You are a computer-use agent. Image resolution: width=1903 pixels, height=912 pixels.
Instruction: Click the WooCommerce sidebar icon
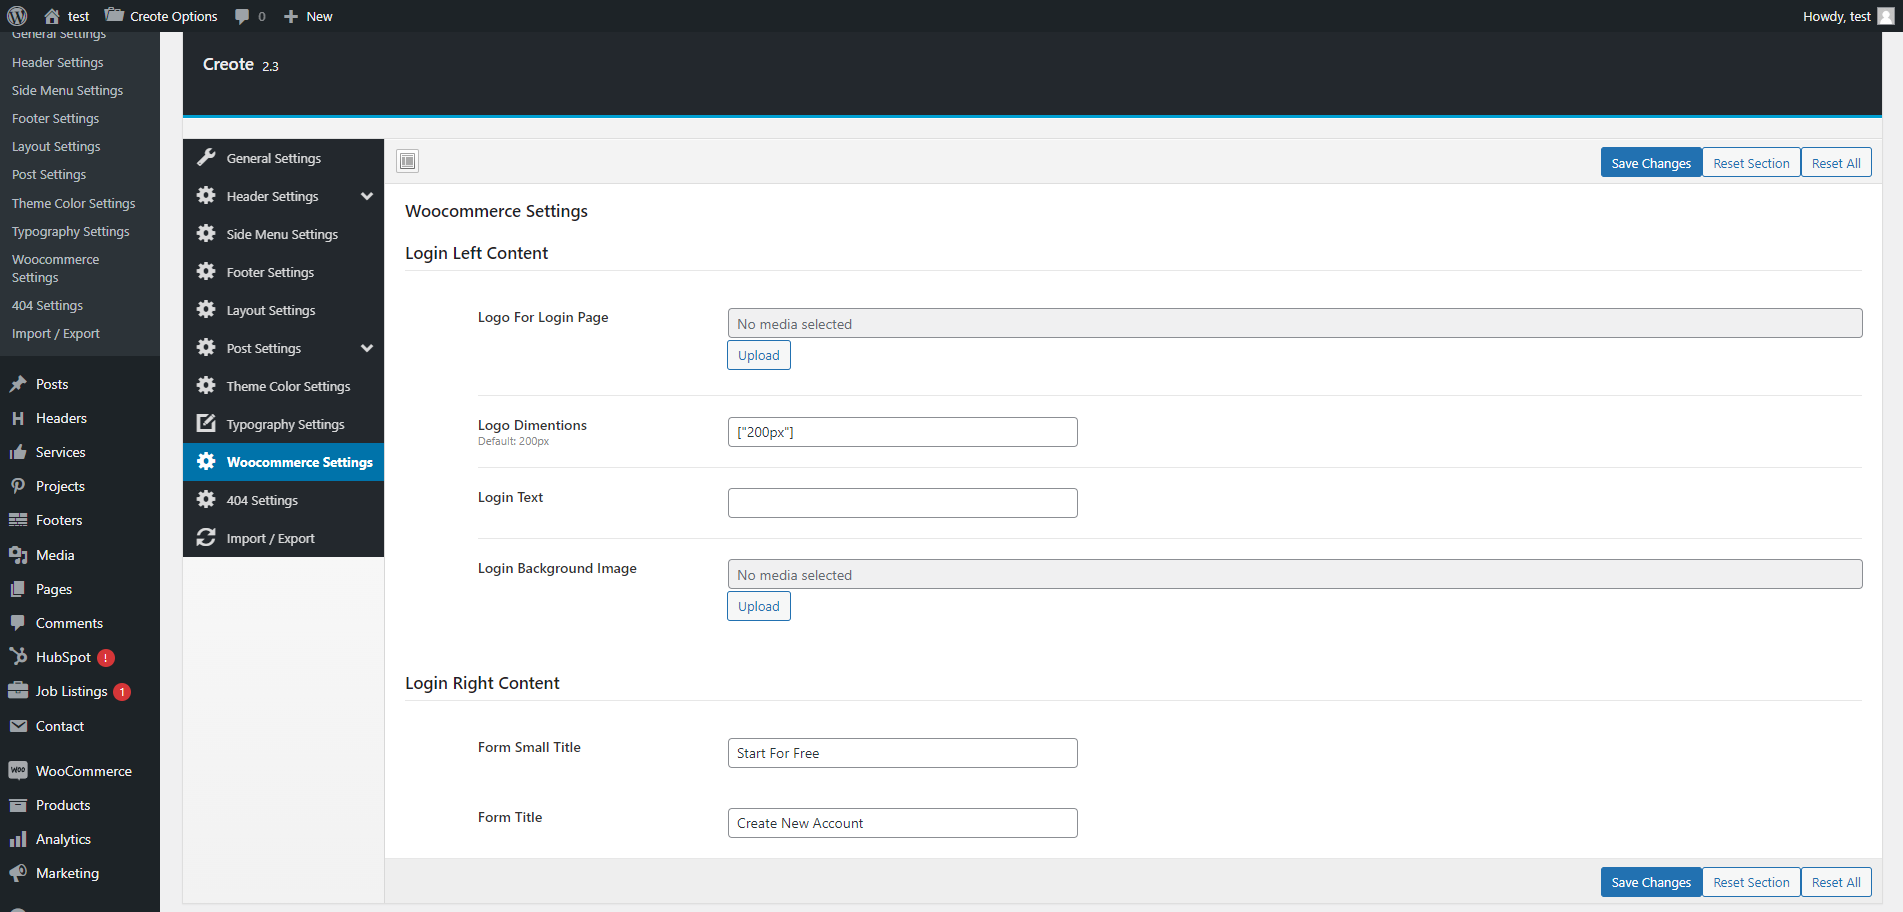[x=18, y=771]
